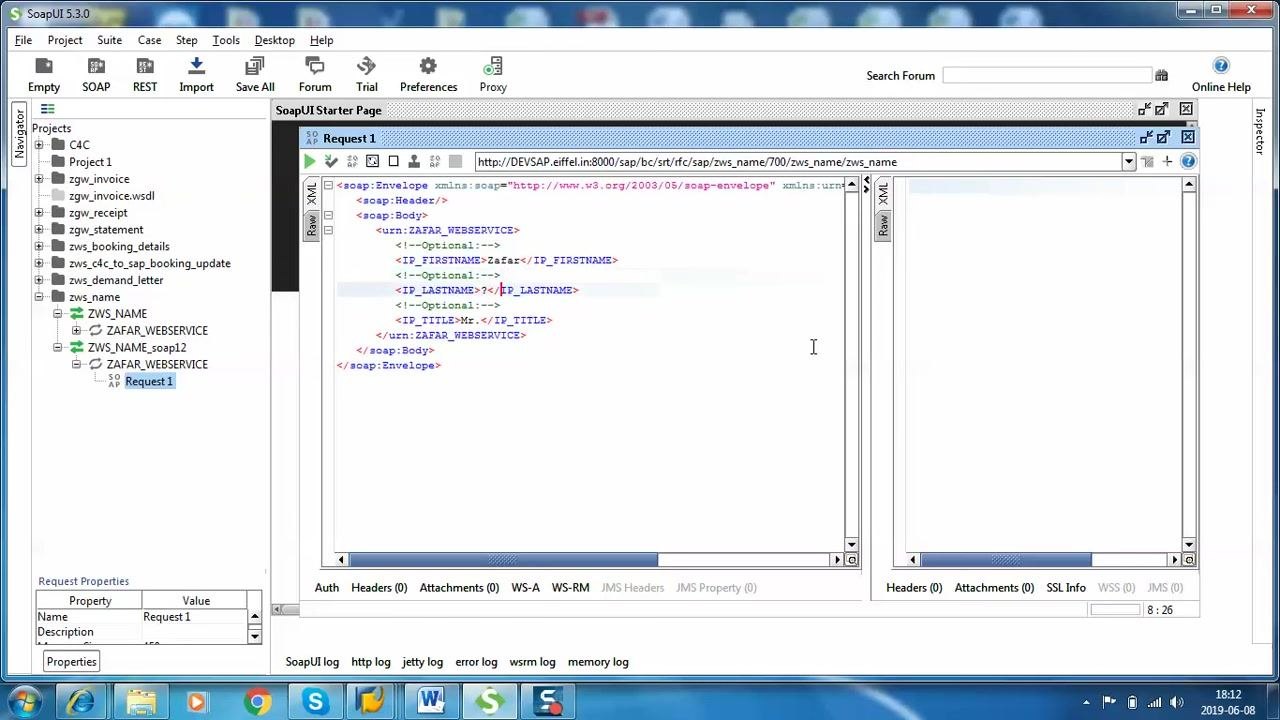Screen dimensions: 1280x720
Task: Click the cancel request stop square icon
Action: tap(393, 162)
